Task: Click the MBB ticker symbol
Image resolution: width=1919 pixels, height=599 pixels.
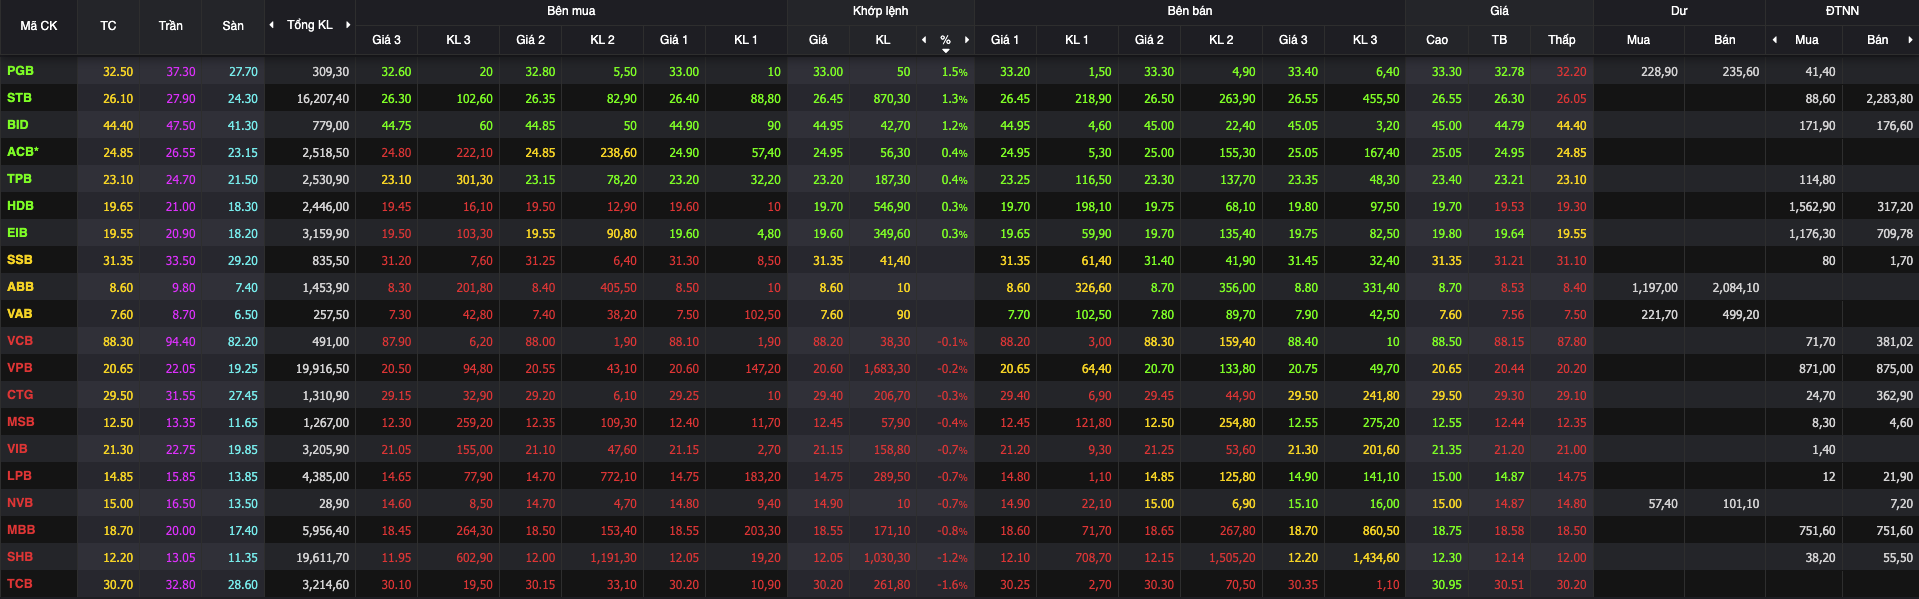Action: (21, 530)
